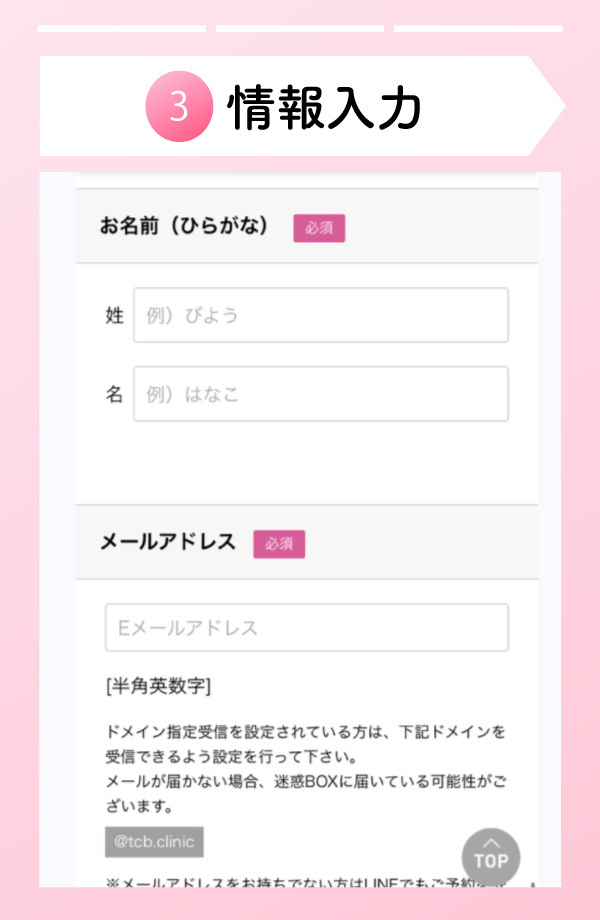Focus the 名 field with placeholder はなこ
The width and height of the screenshot is (600, 920).
coord(320,394)
